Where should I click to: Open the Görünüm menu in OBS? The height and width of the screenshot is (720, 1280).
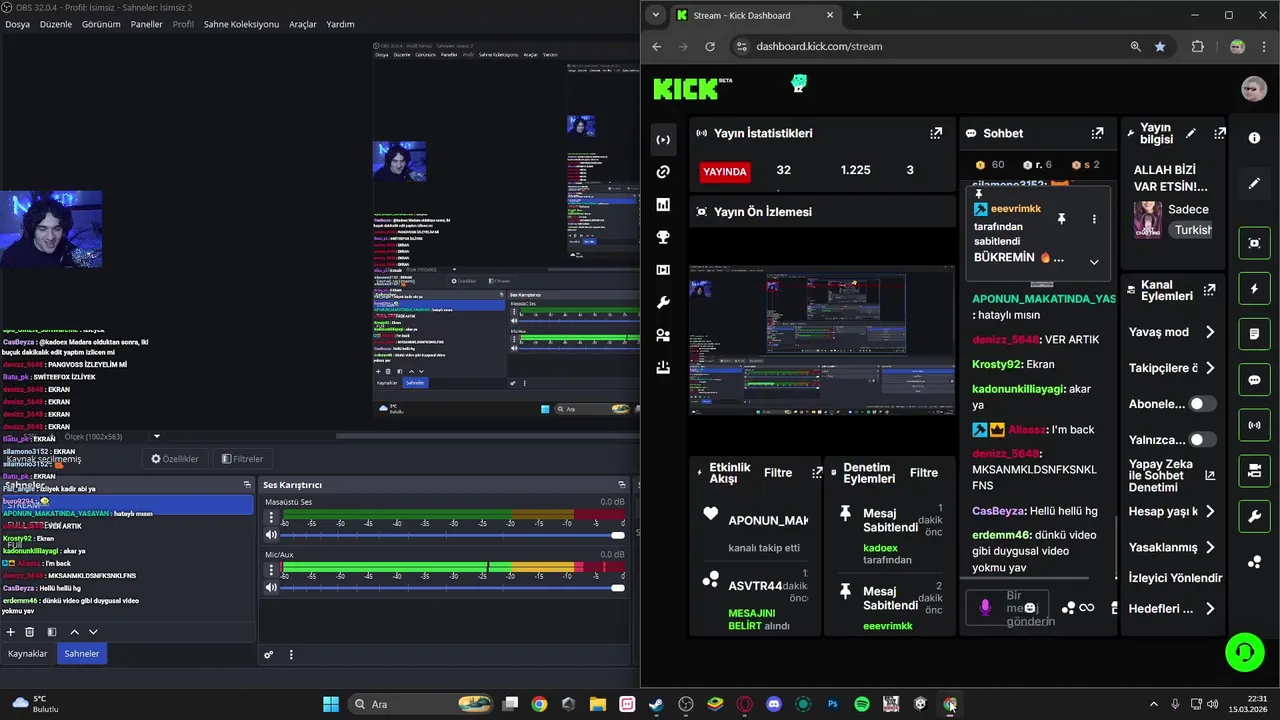pyautogui.click(x=101, y=24)
